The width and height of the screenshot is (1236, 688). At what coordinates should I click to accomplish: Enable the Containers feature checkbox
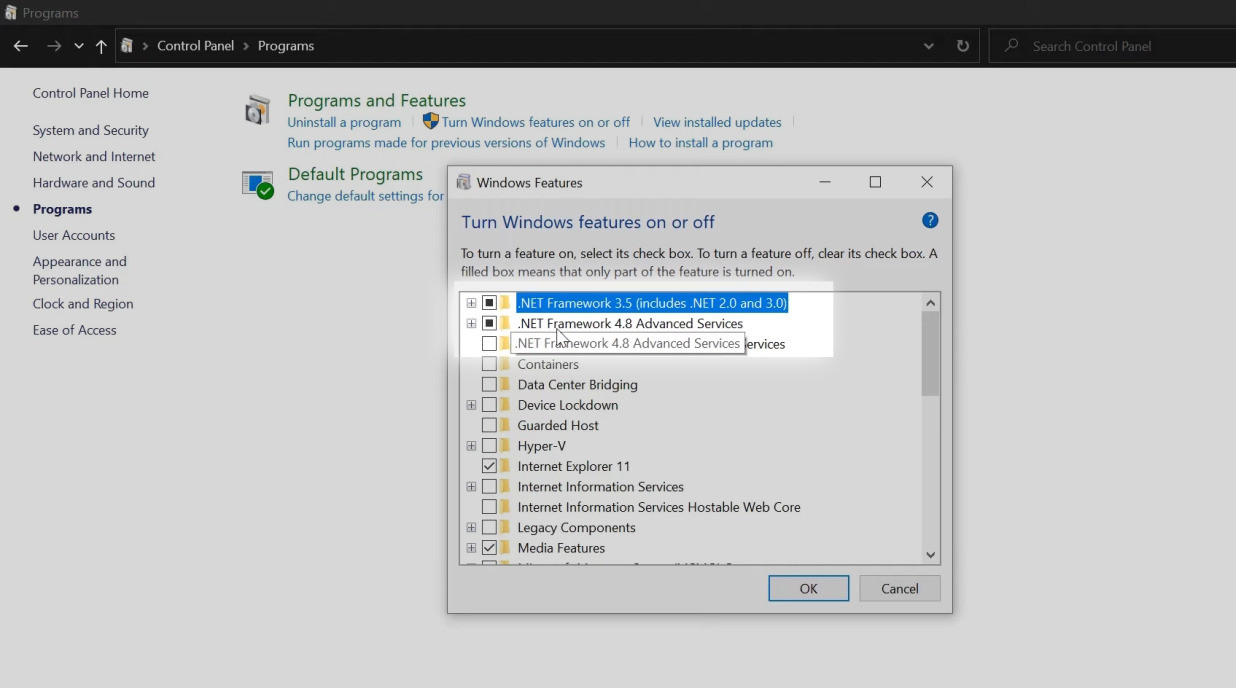(490, 363)
